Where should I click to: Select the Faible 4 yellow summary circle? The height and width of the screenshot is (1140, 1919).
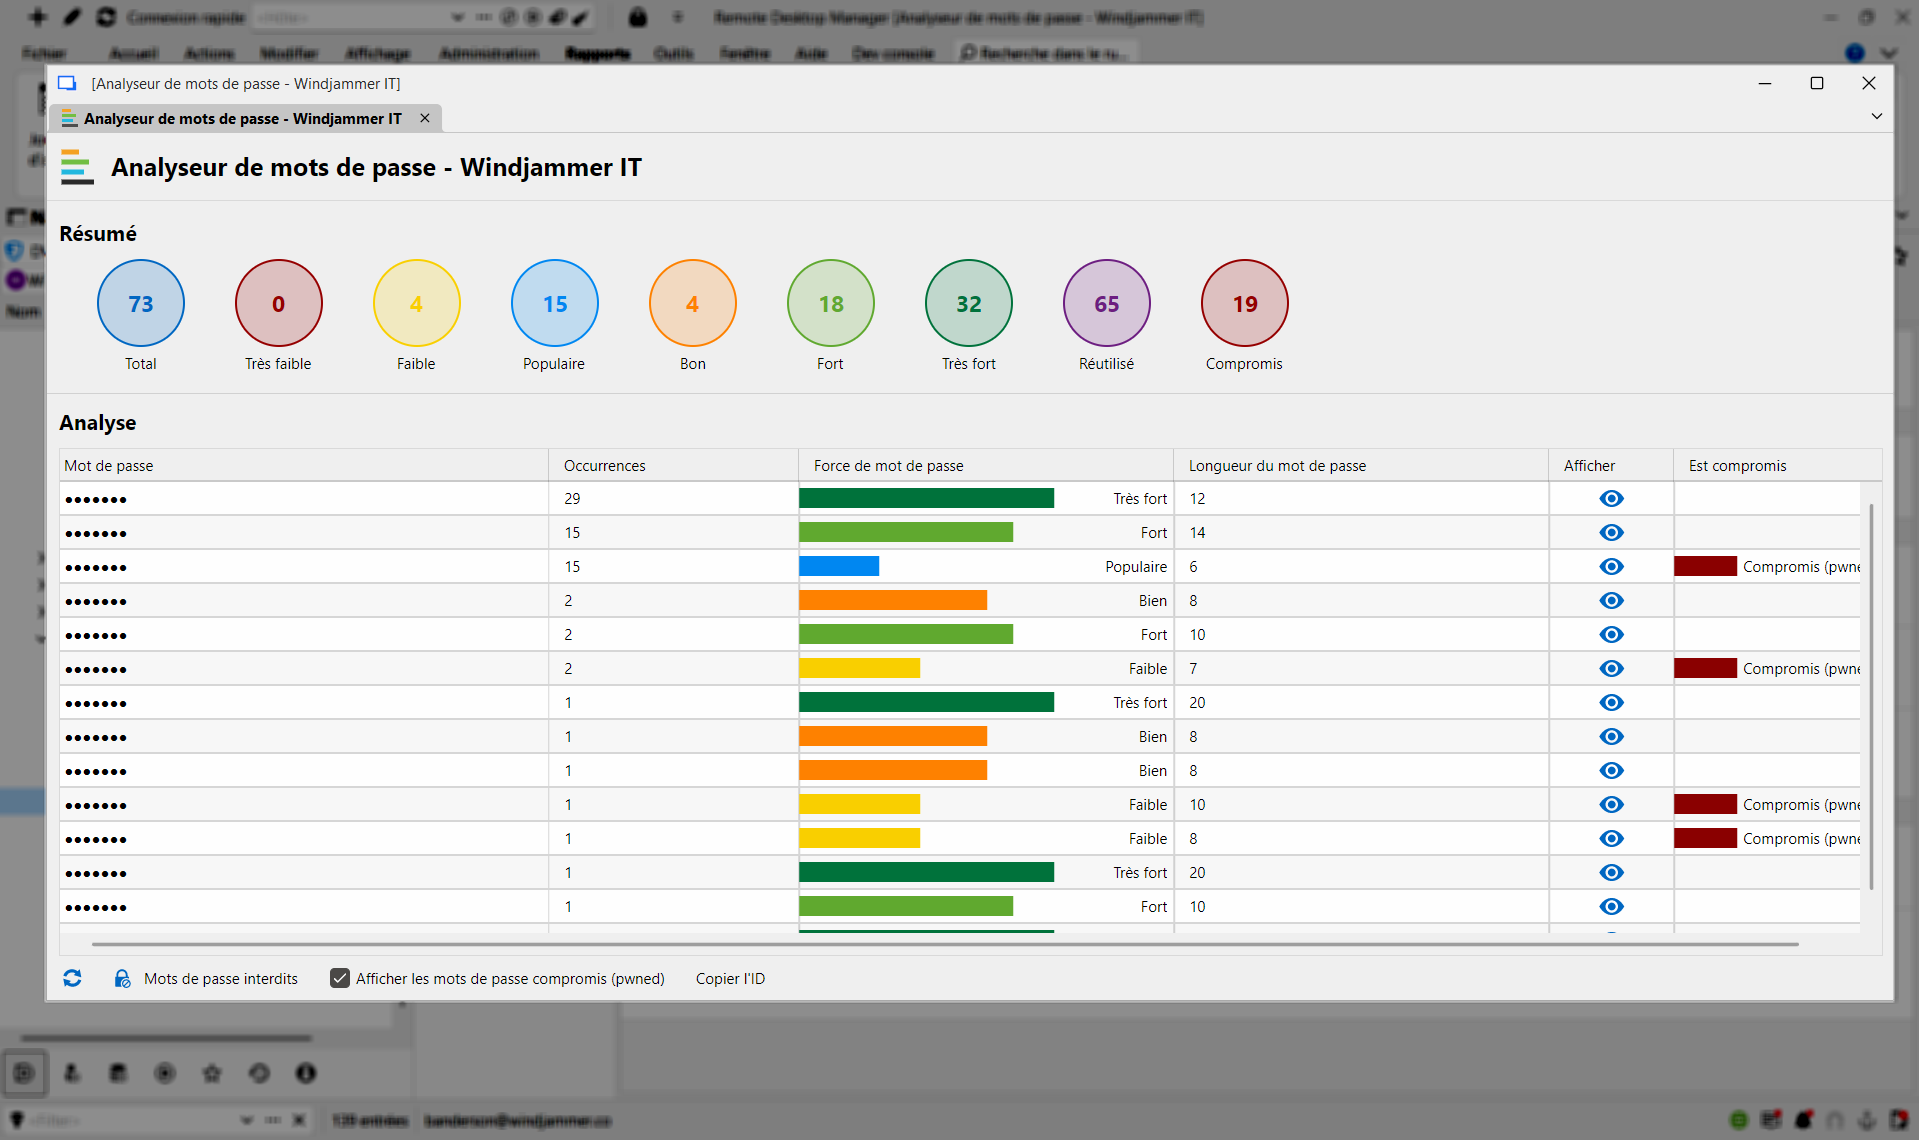click(x=416, y=303)
